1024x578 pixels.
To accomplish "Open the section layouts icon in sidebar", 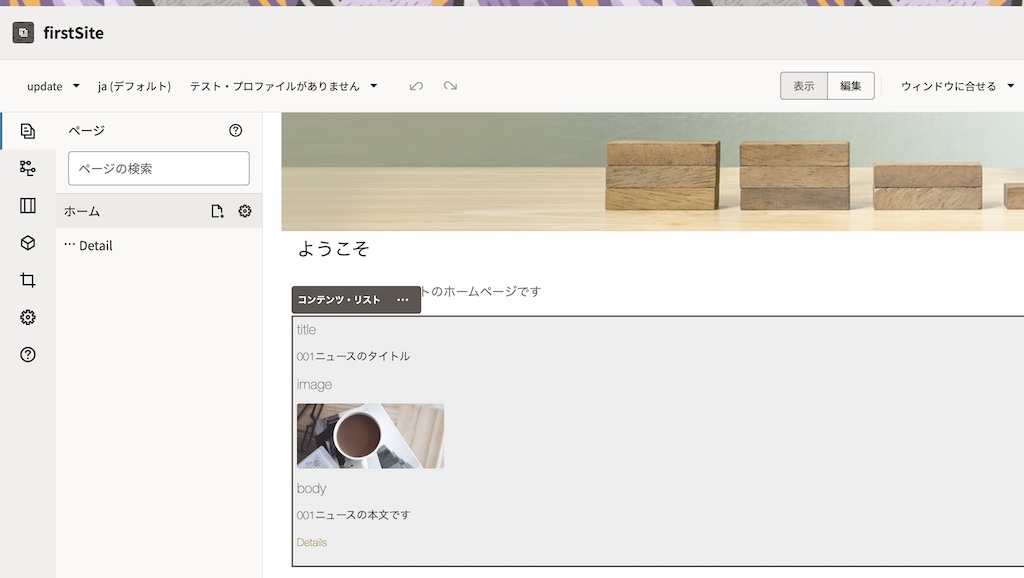I will (28, 206).
